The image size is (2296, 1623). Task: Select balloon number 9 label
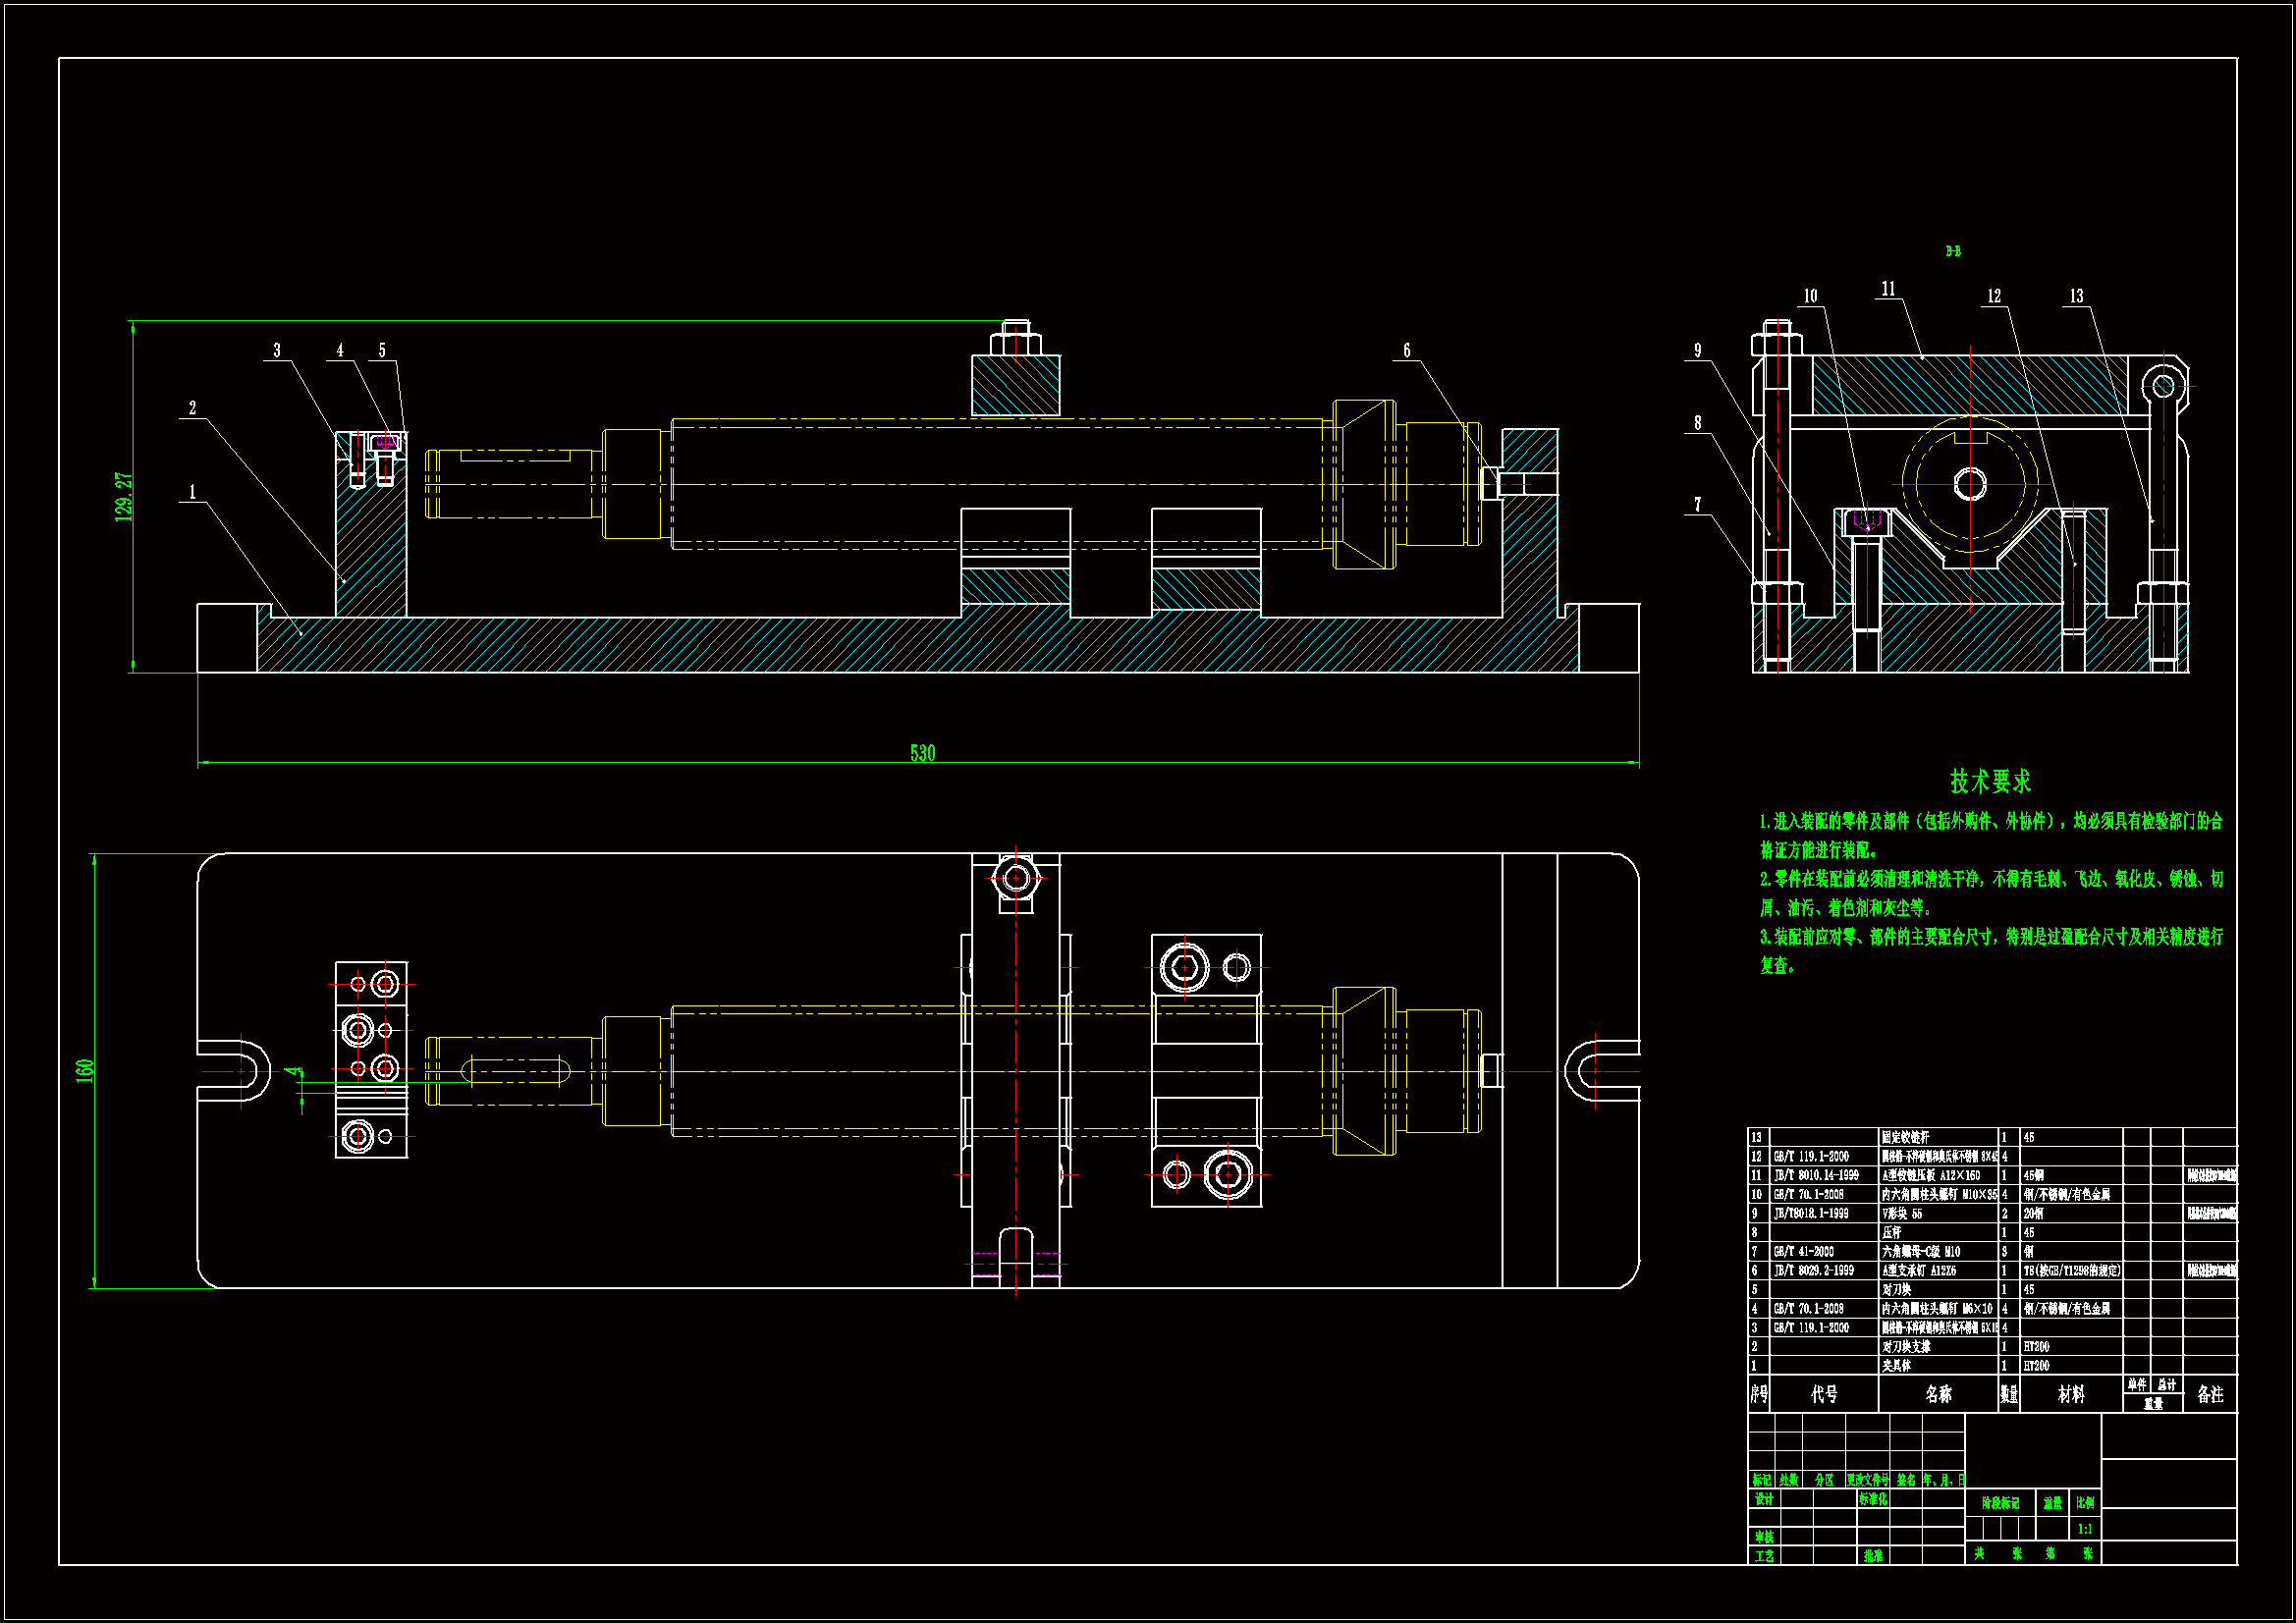(1697, 351)
